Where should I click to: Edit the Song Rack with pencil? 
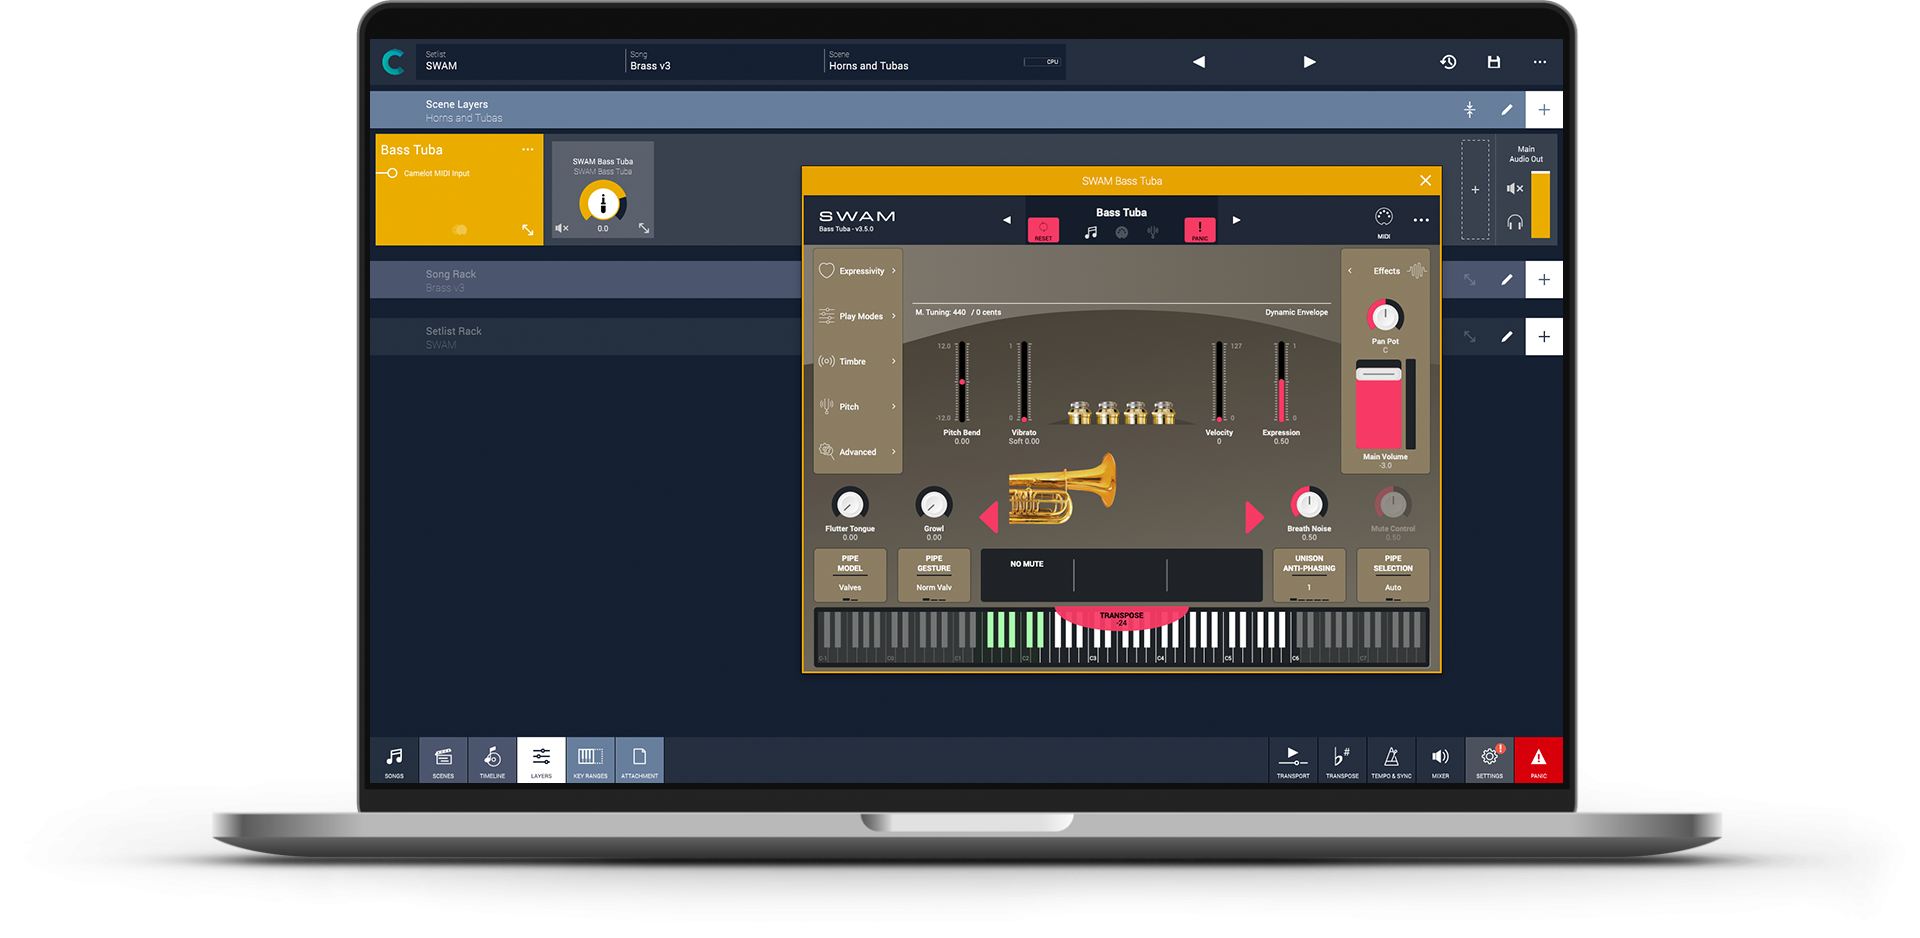(x=1507, y=280)
